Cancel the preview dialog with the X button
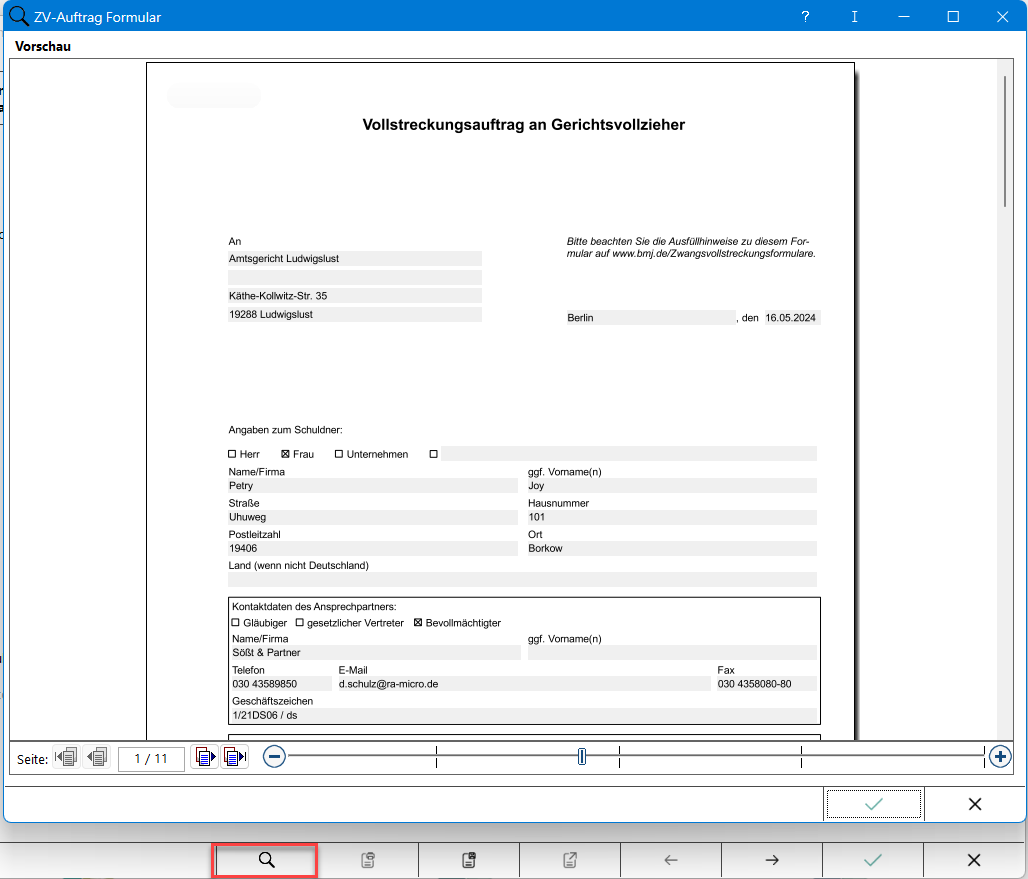This screenshot has height=879, width=1028. coord(975,804)
